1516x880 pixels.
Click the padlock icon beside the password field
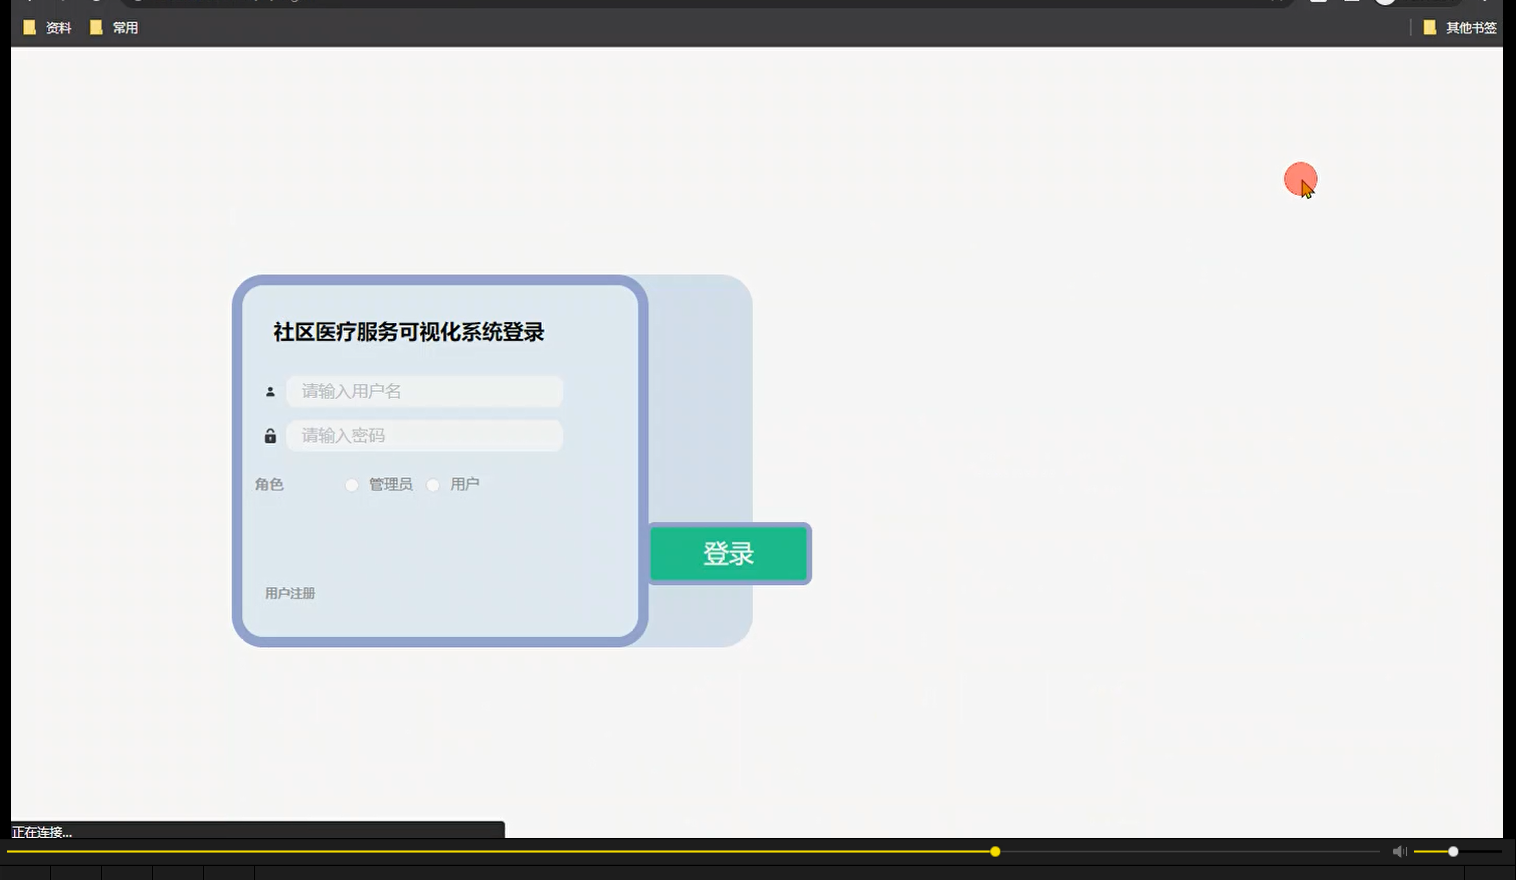(x=270, y=435)
